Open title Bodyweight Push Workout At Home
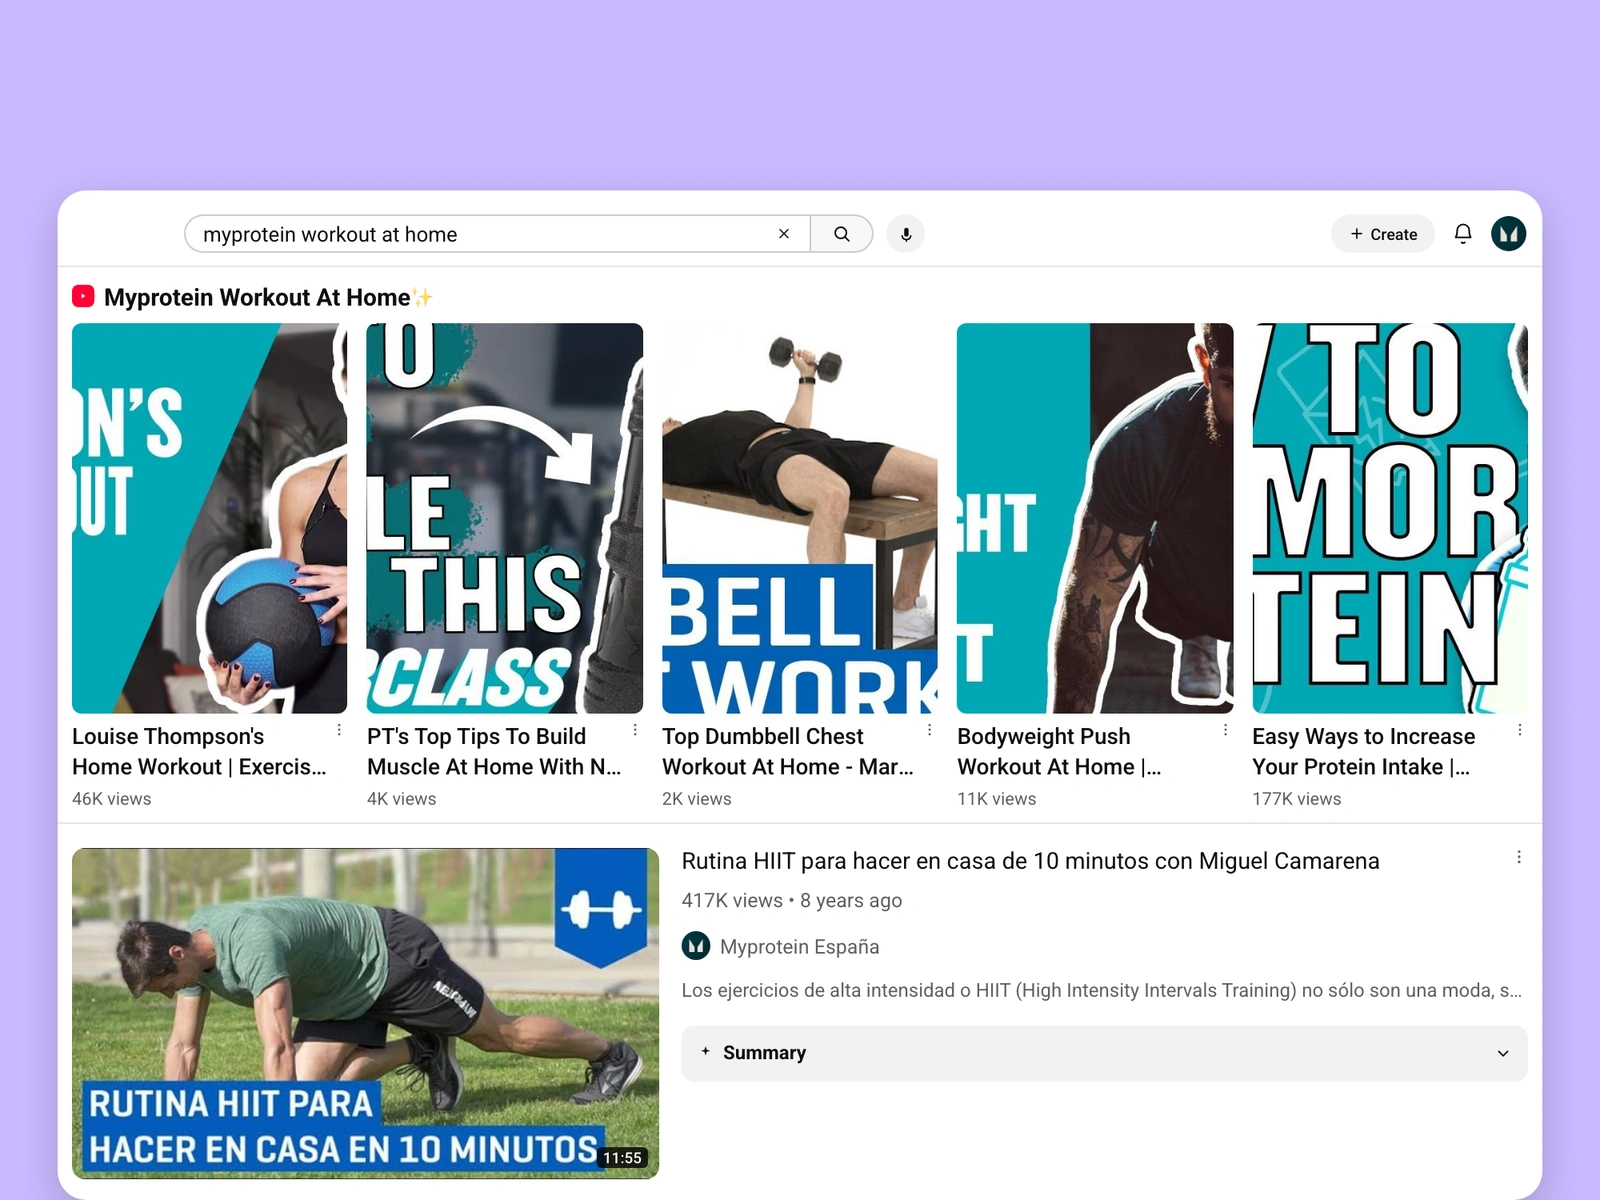 point(1059,751)
